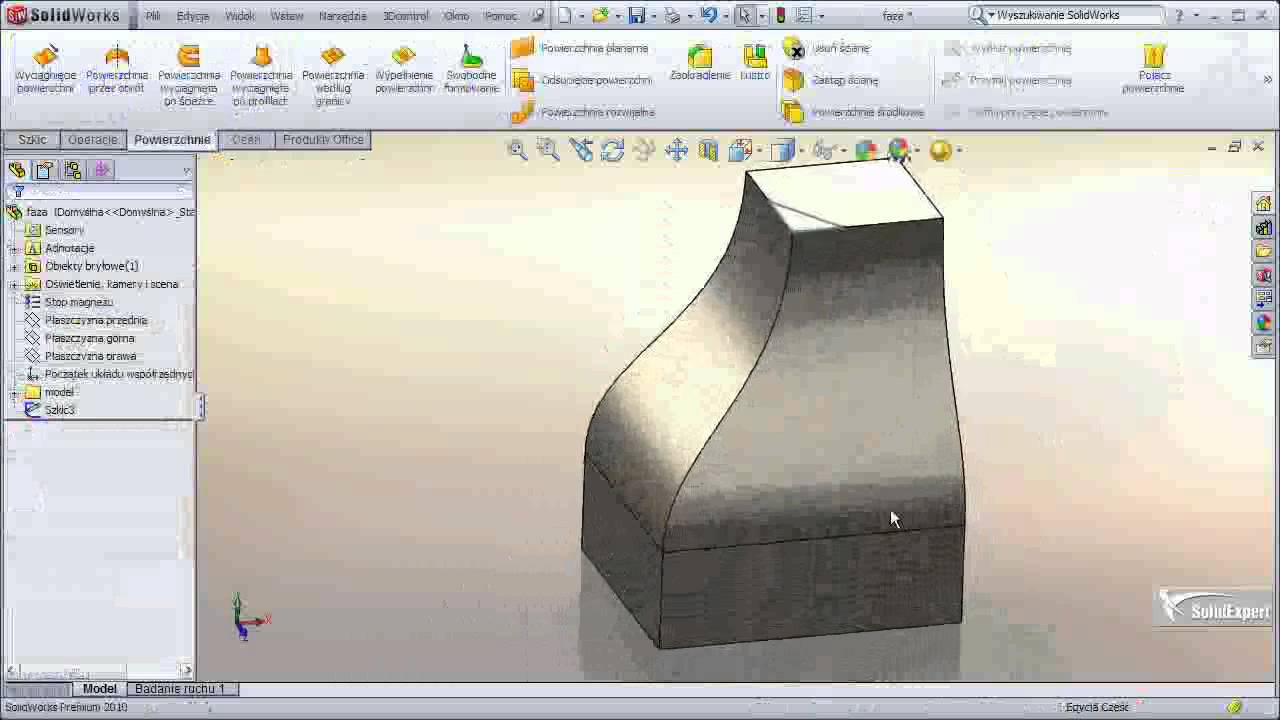The width and height of the screenshot is (1280, 720).
Task: Switch to the Produkty Office tab
Action: 323,140
